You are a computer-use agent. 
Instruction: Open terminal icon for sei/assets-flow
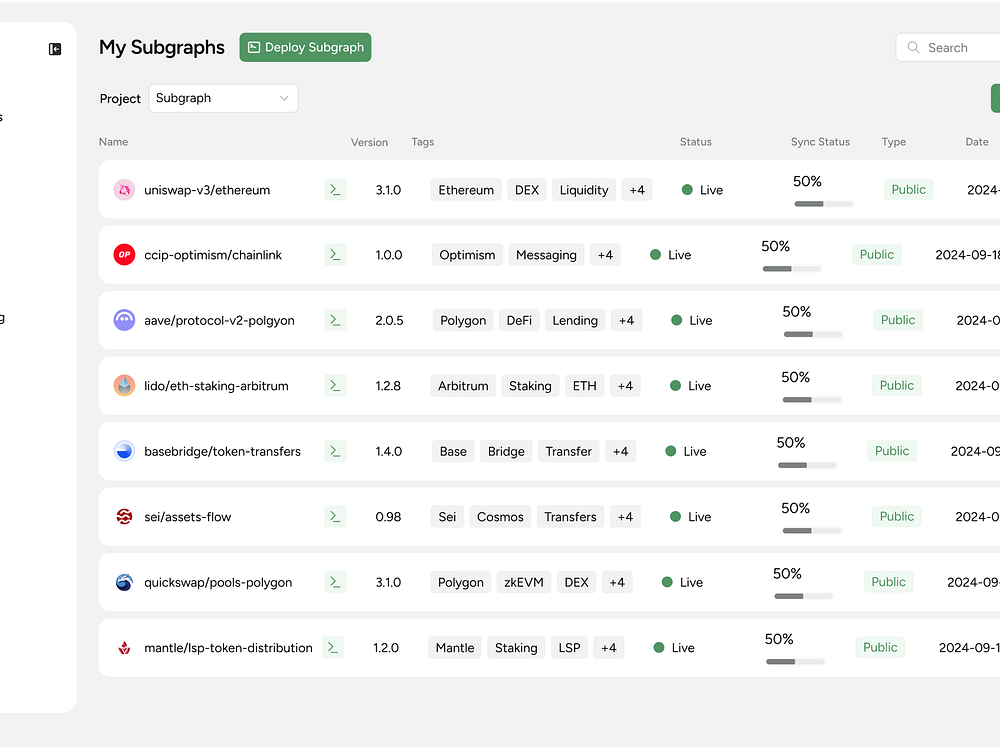point(335,517)
